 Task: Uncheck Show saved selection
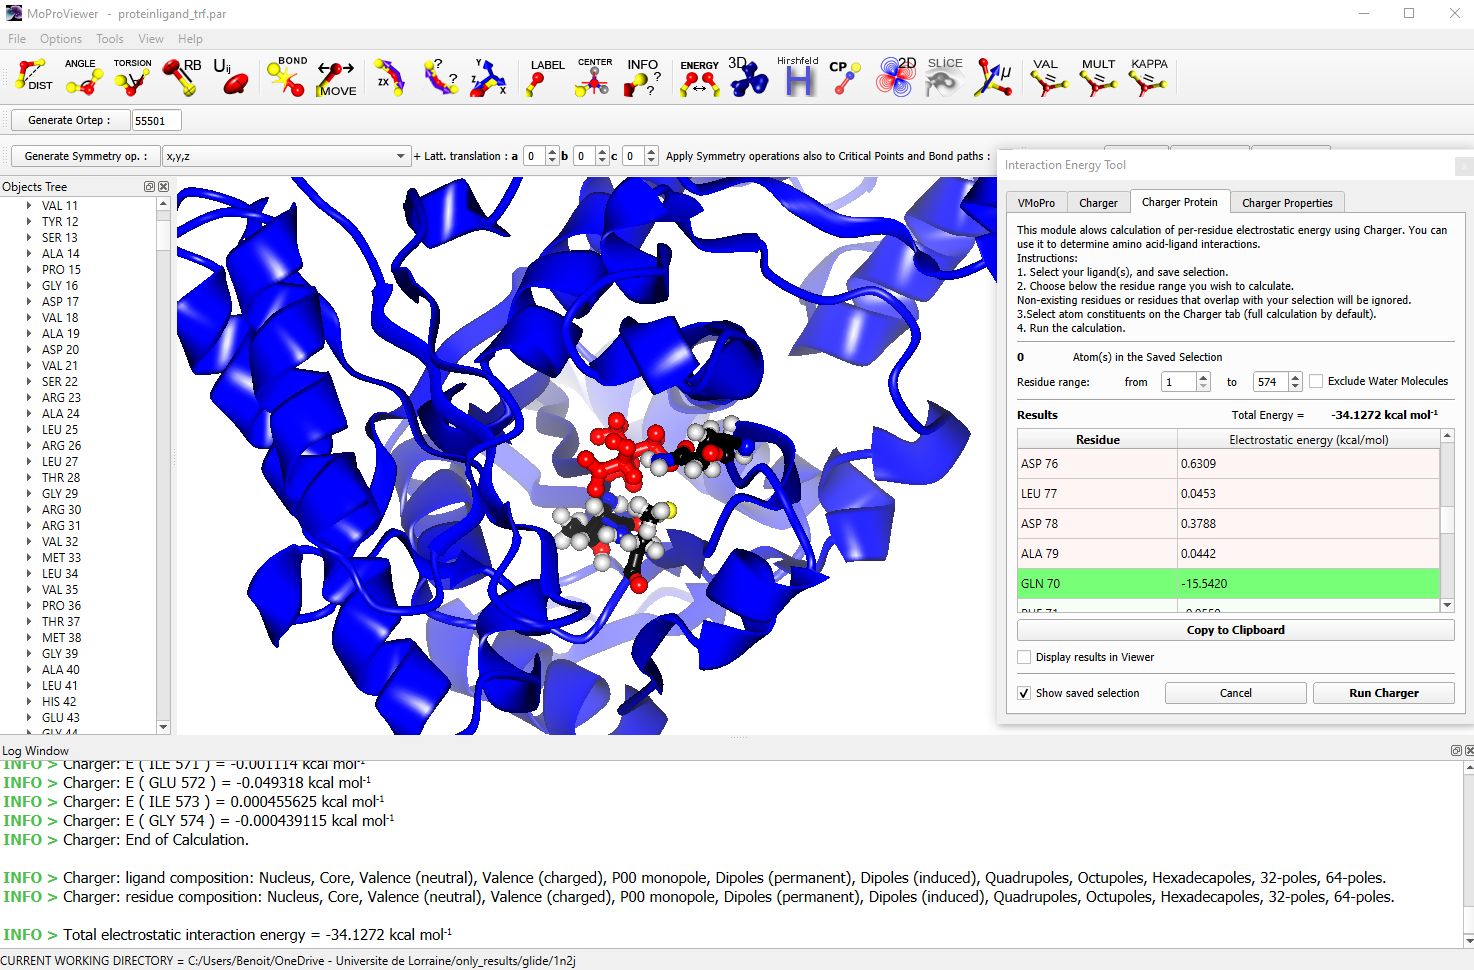(1024, 693)
